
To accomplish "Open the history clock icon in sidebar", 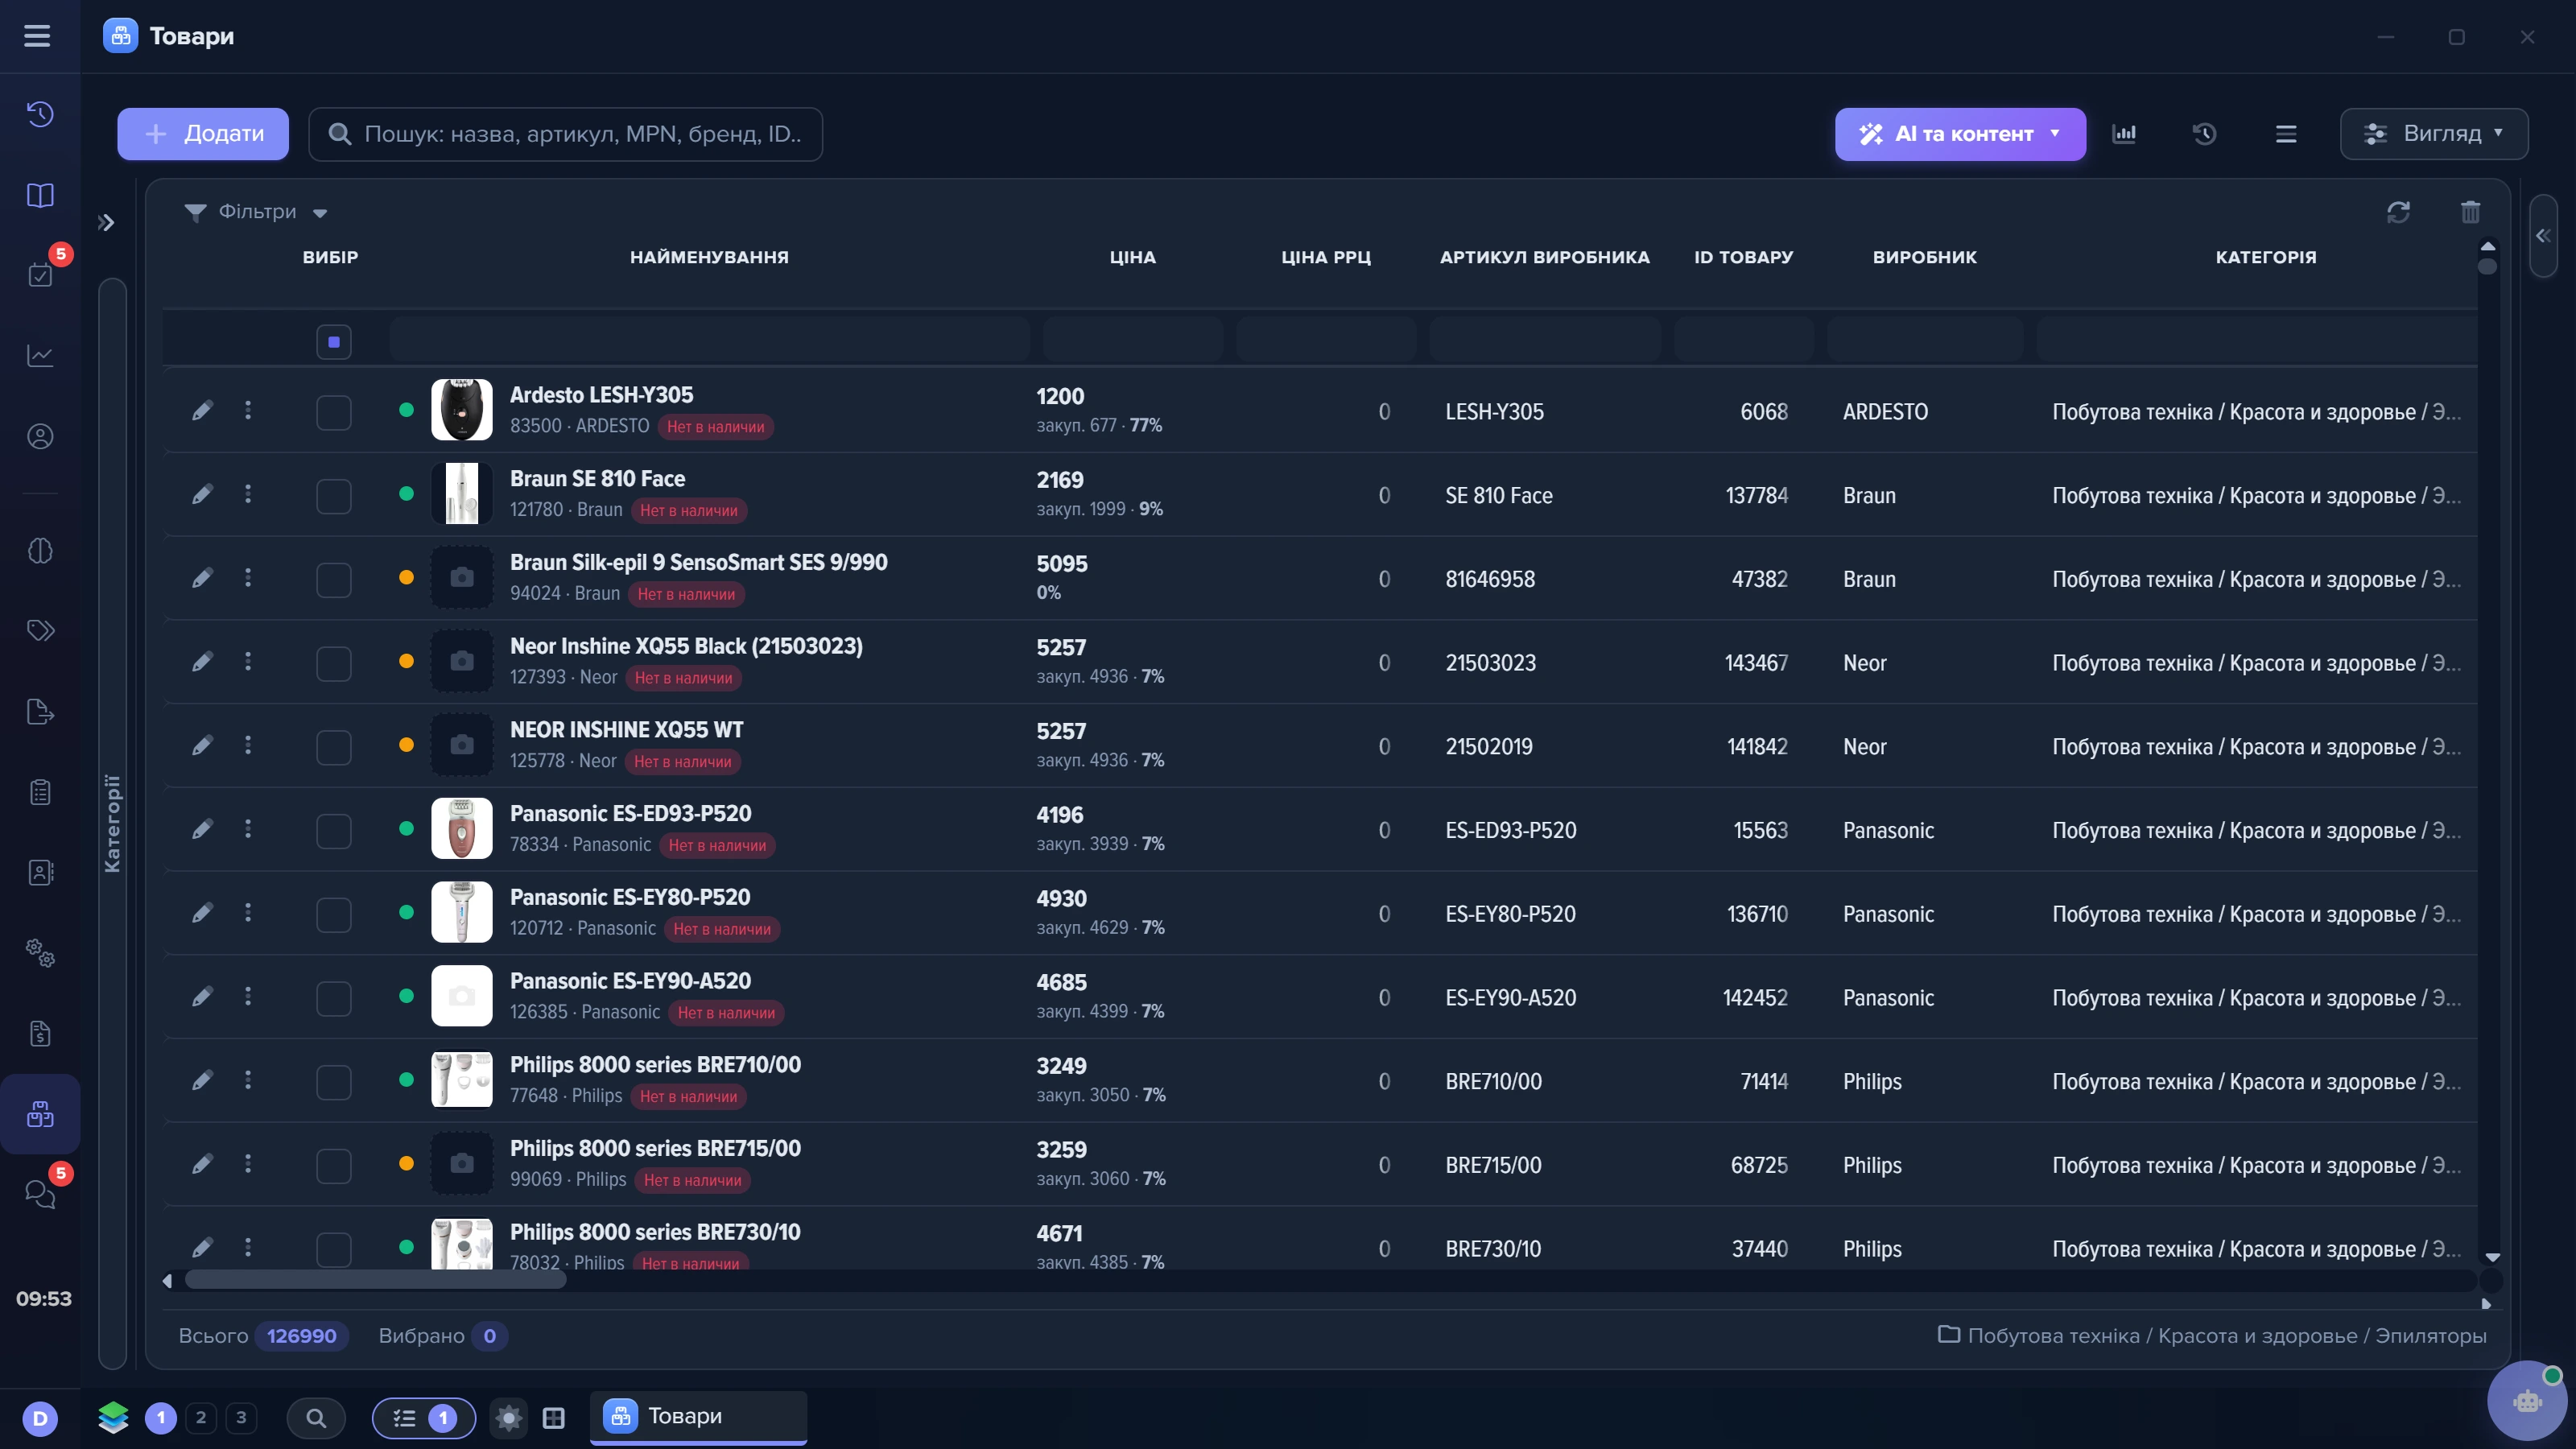I will coord(40,114).
